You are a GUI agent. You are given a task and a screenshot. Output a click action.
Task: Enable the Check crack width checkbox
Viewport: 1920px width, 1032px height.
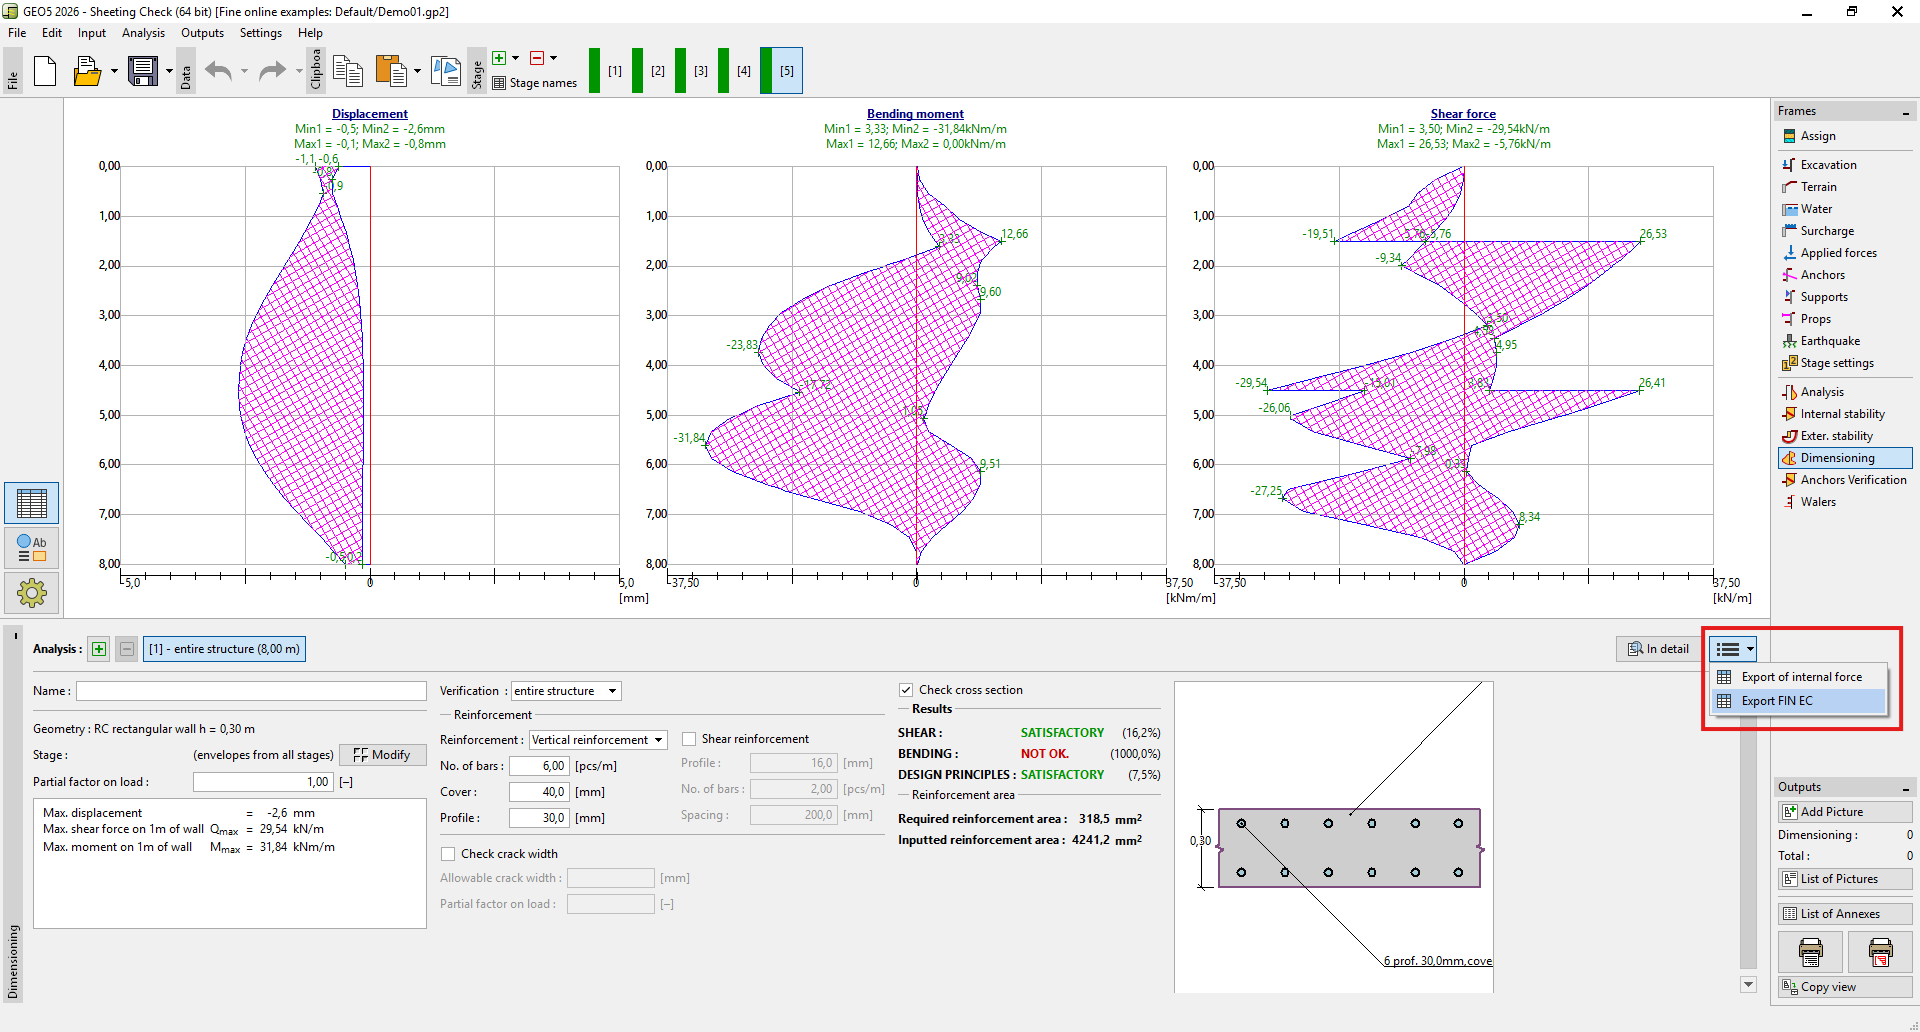(448, 854)
